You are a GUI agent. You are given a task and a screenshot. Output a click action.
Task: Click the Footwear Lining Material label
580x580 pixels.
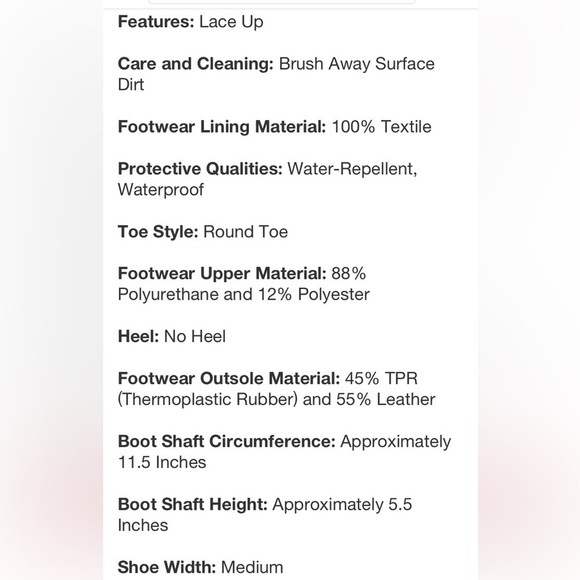[222, 127]
